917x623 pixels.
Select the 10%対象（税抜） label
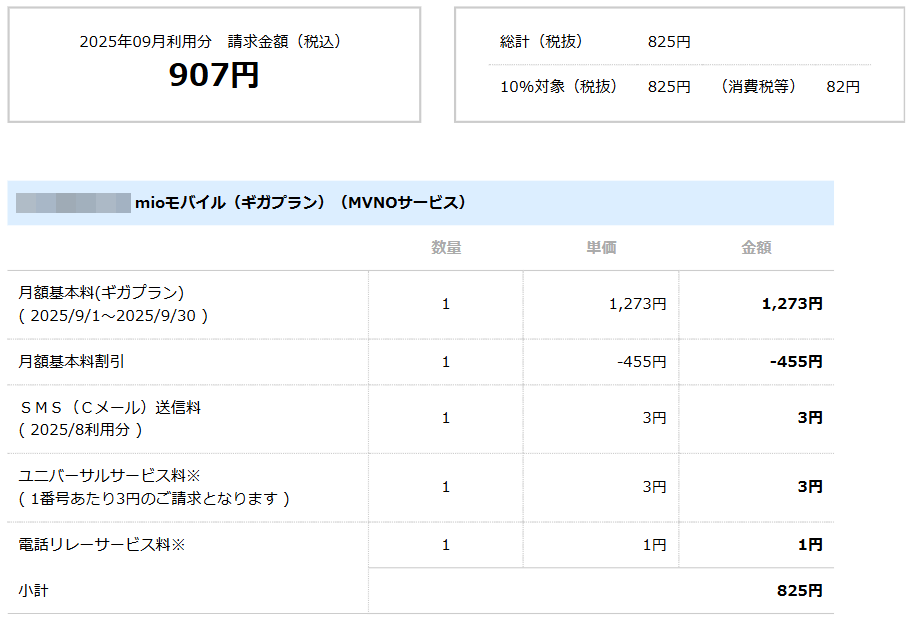point(558,87)
